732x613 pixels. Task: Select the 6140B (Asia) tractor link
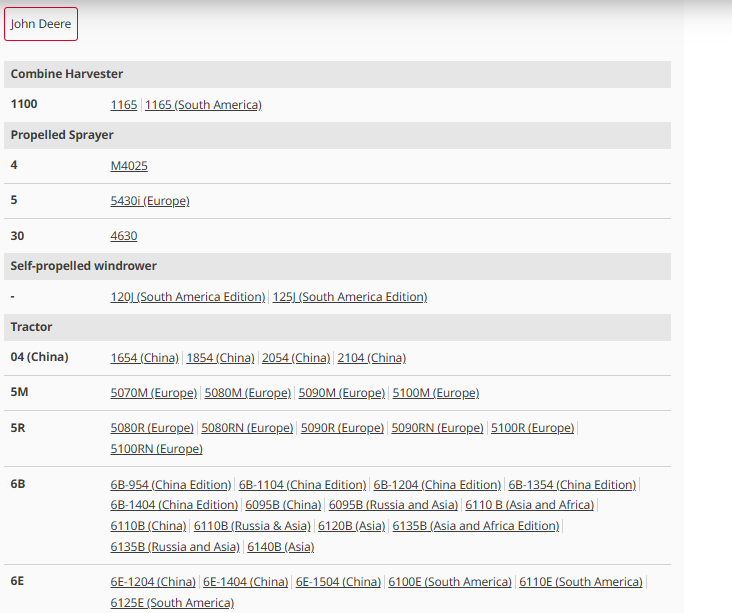coord(281,547)
